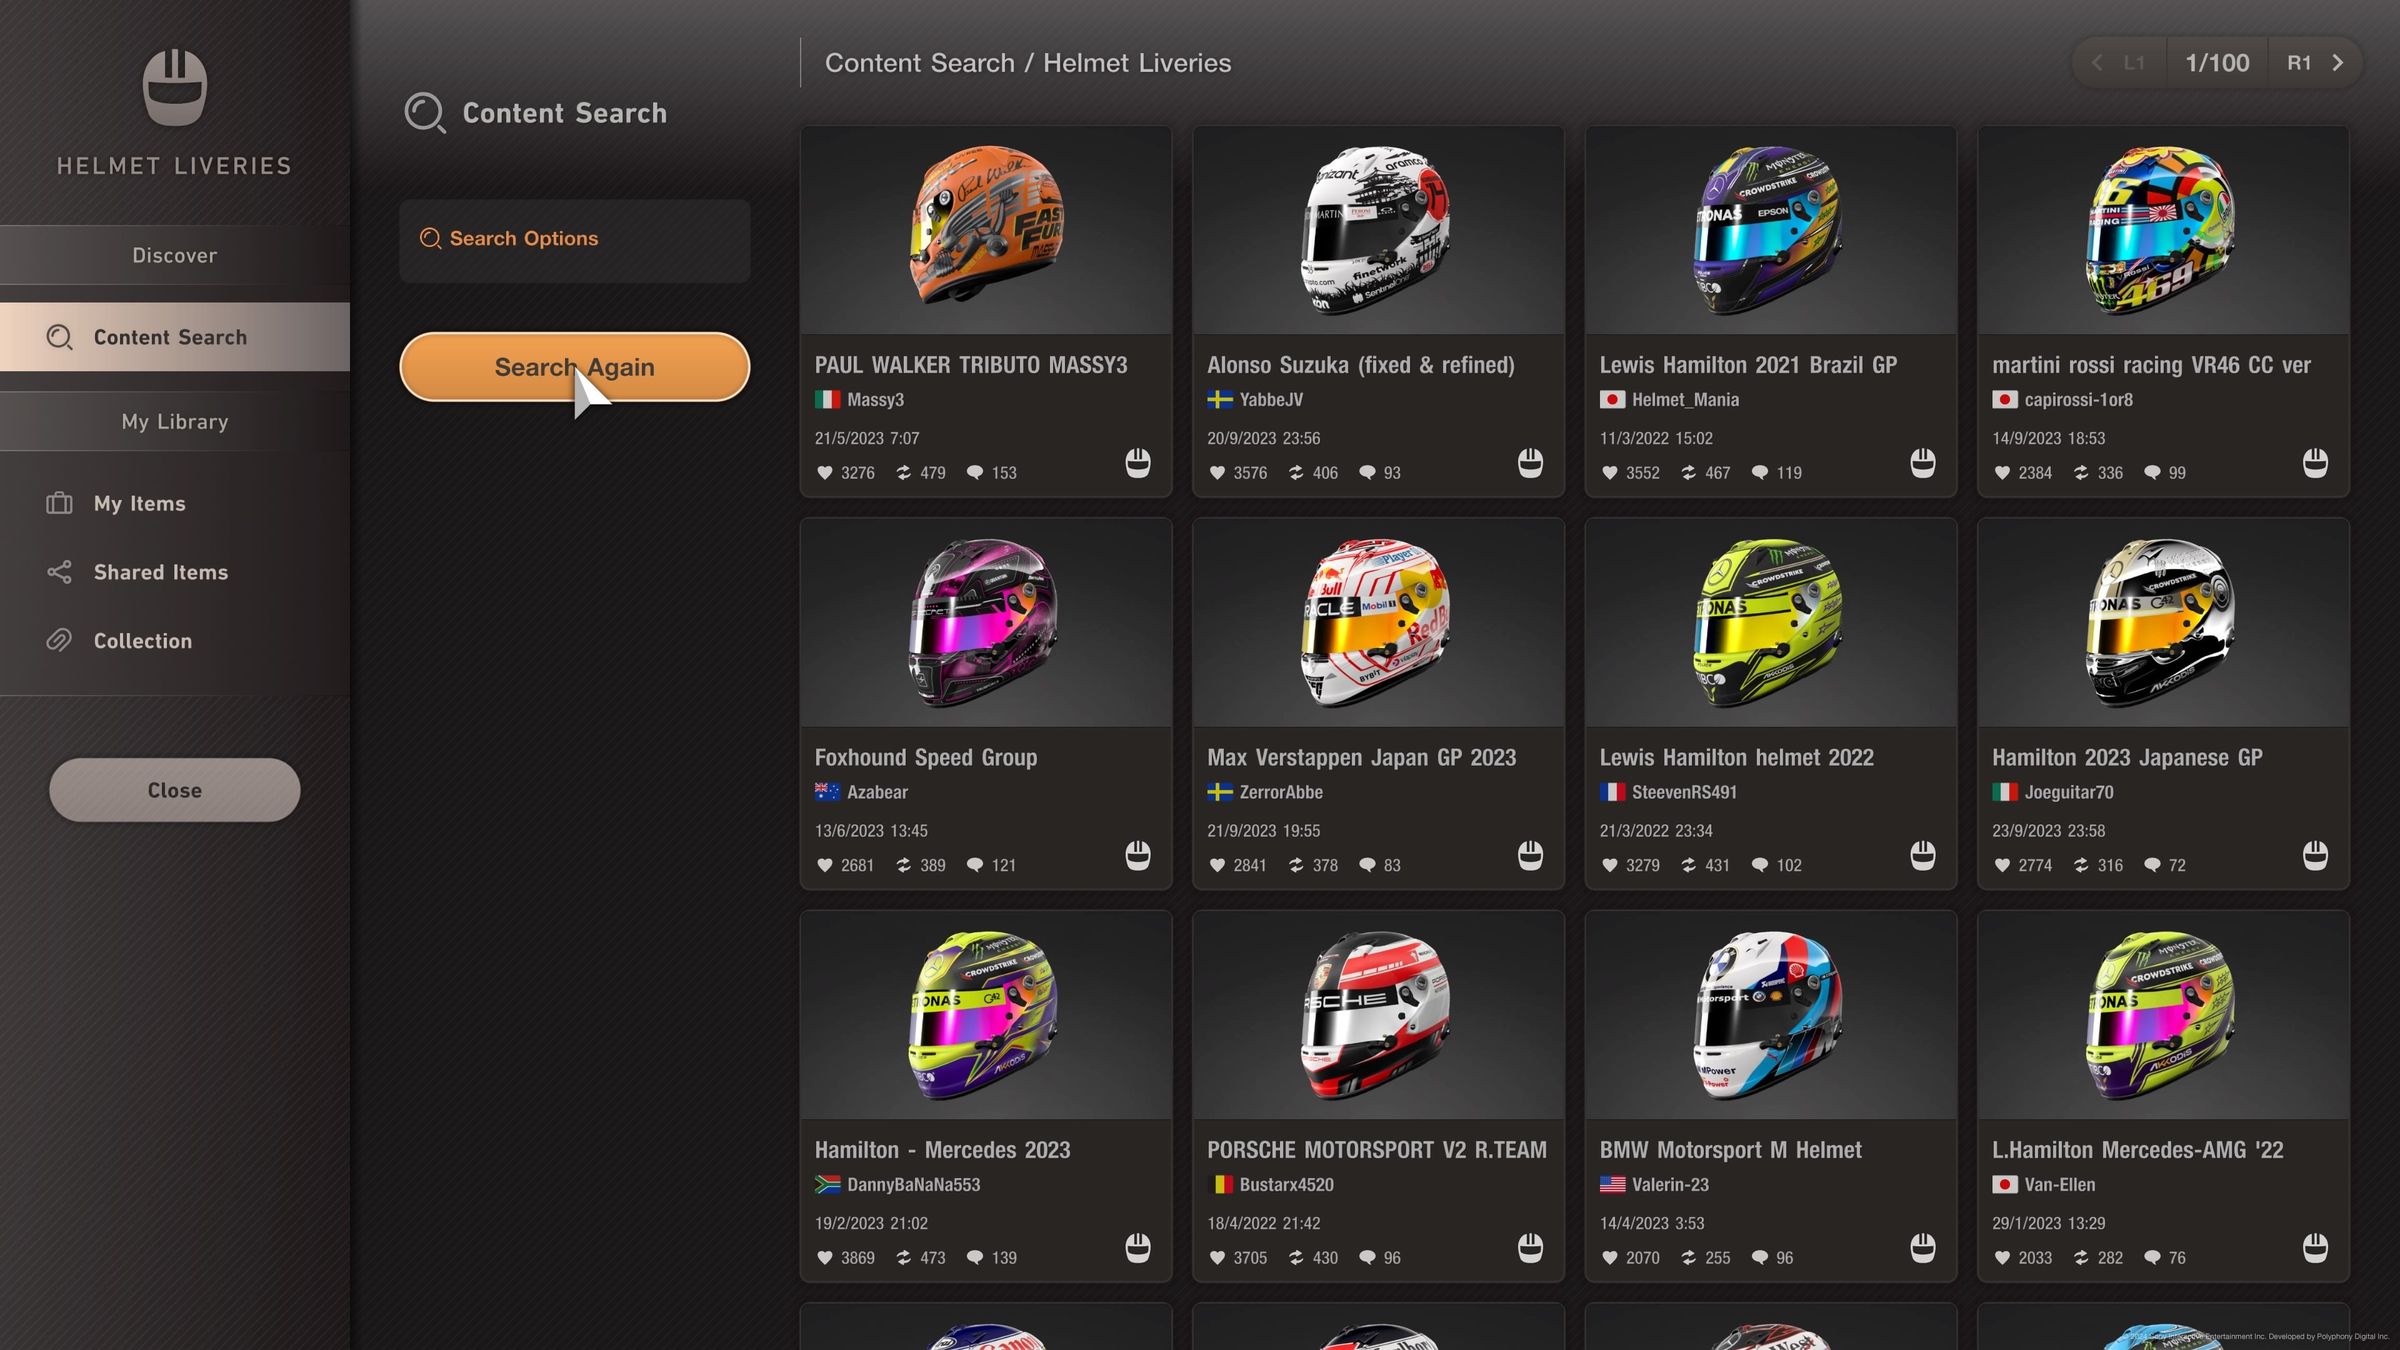
Task: Click the reshare icon on Hamilton - Mercedes 2023 card
Action: pyautogui.click(x=904, y=1258)
